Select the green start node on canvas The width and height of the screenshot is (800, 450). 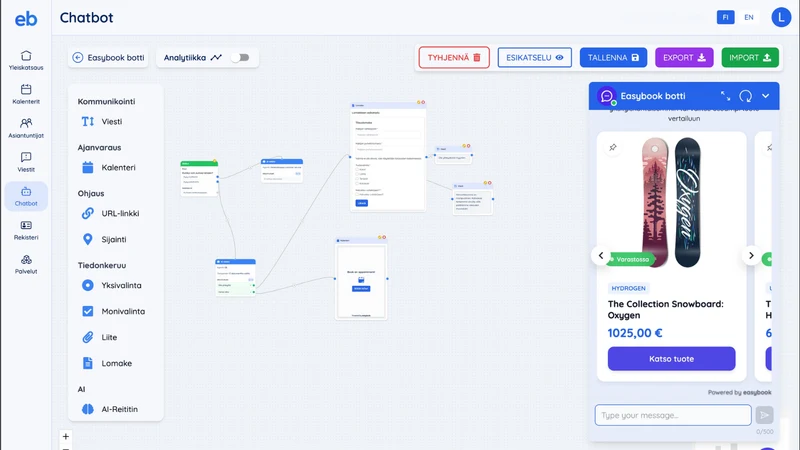pos(199,178)
